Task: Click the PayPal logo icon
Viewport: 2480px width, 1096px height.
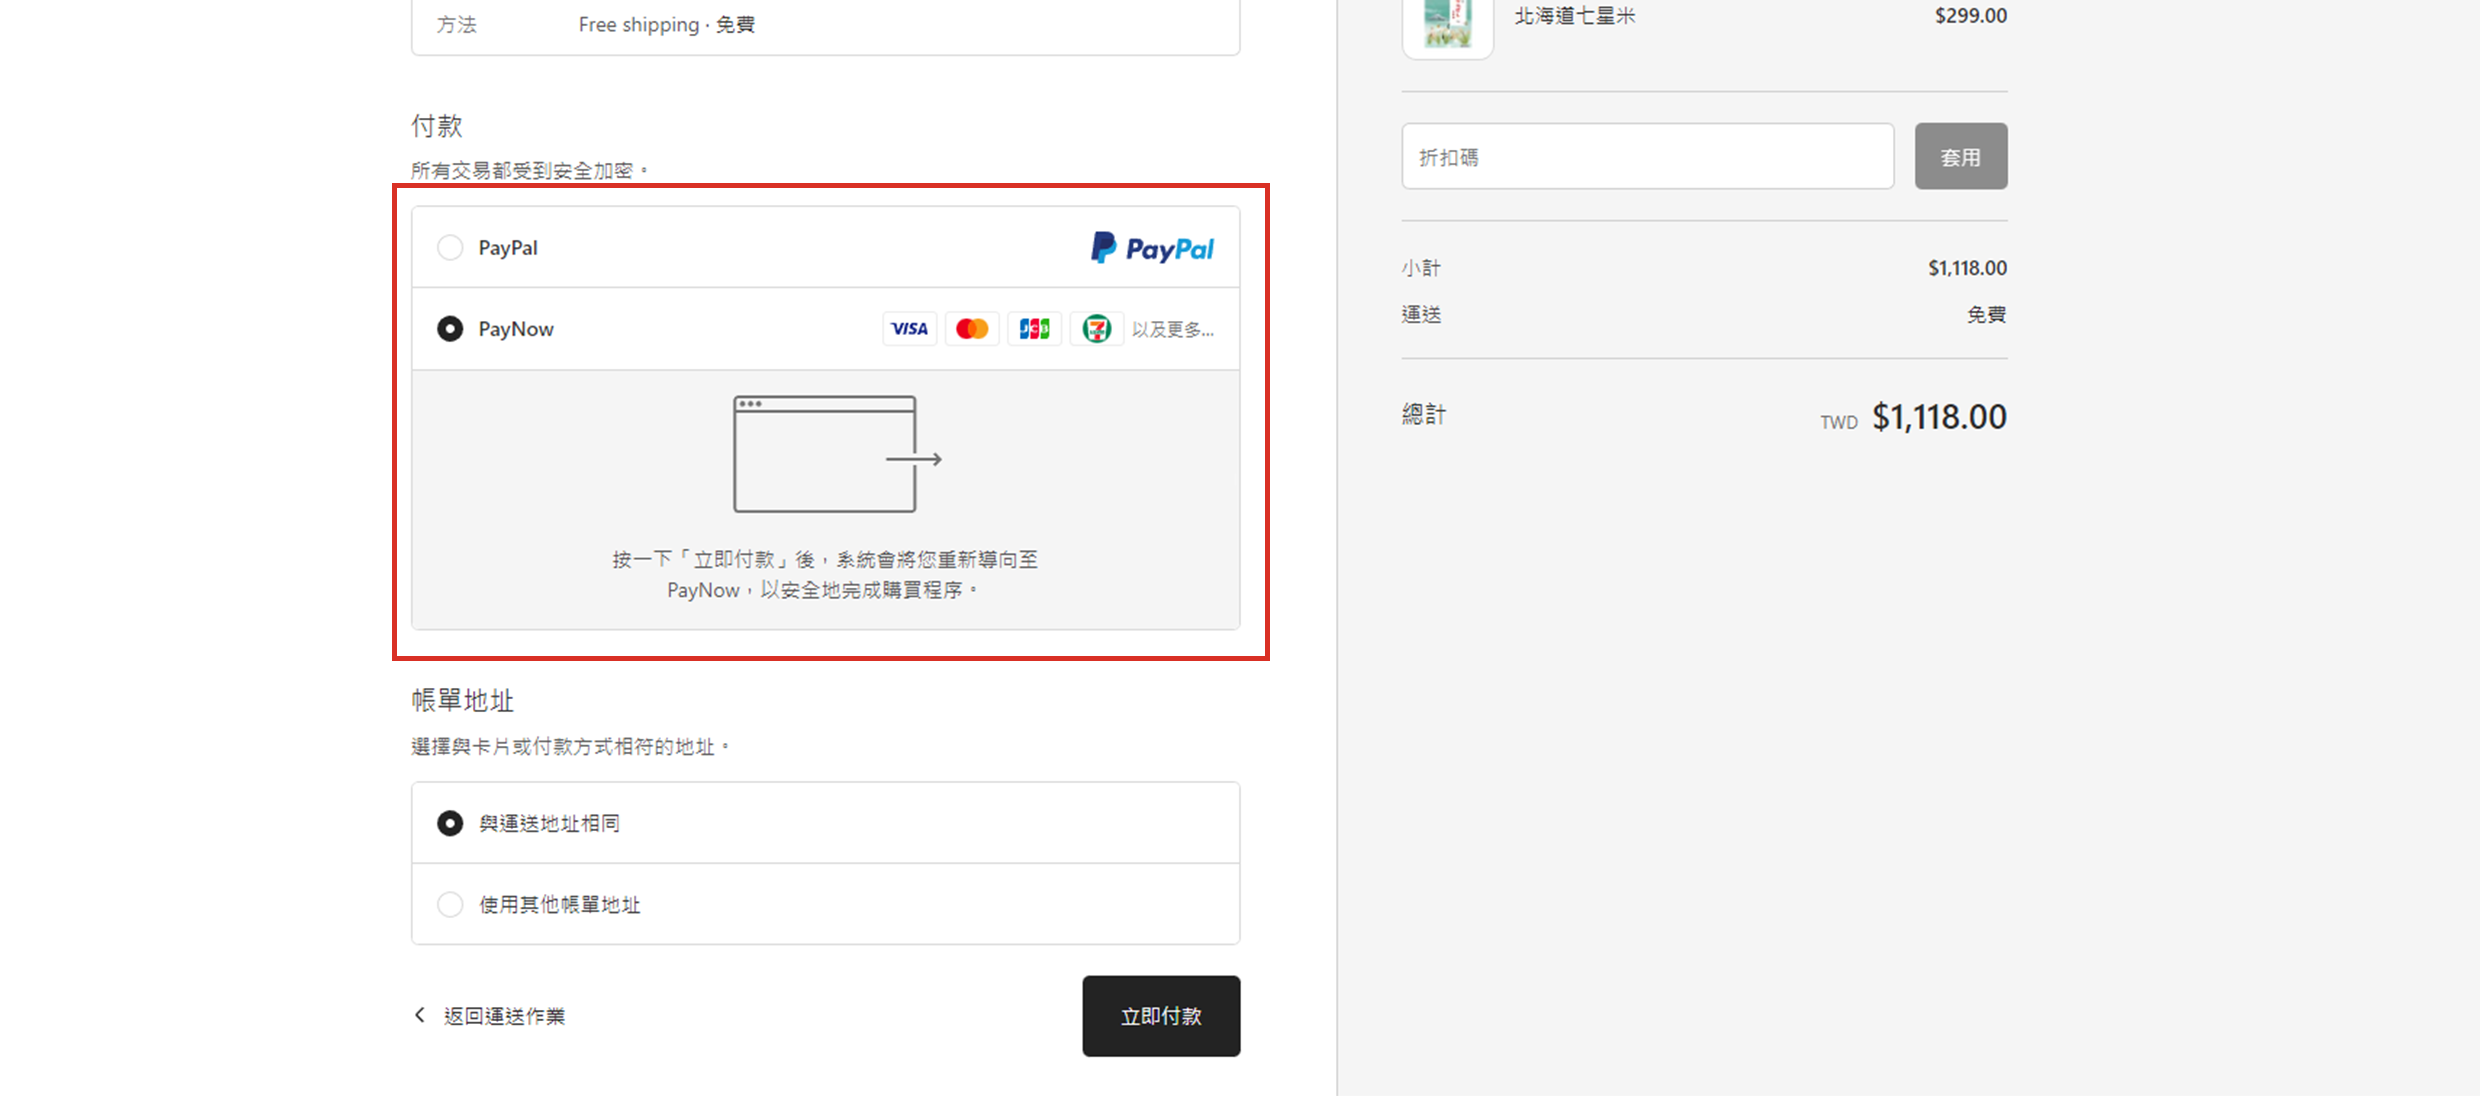Action: (x=1152, y=248)
